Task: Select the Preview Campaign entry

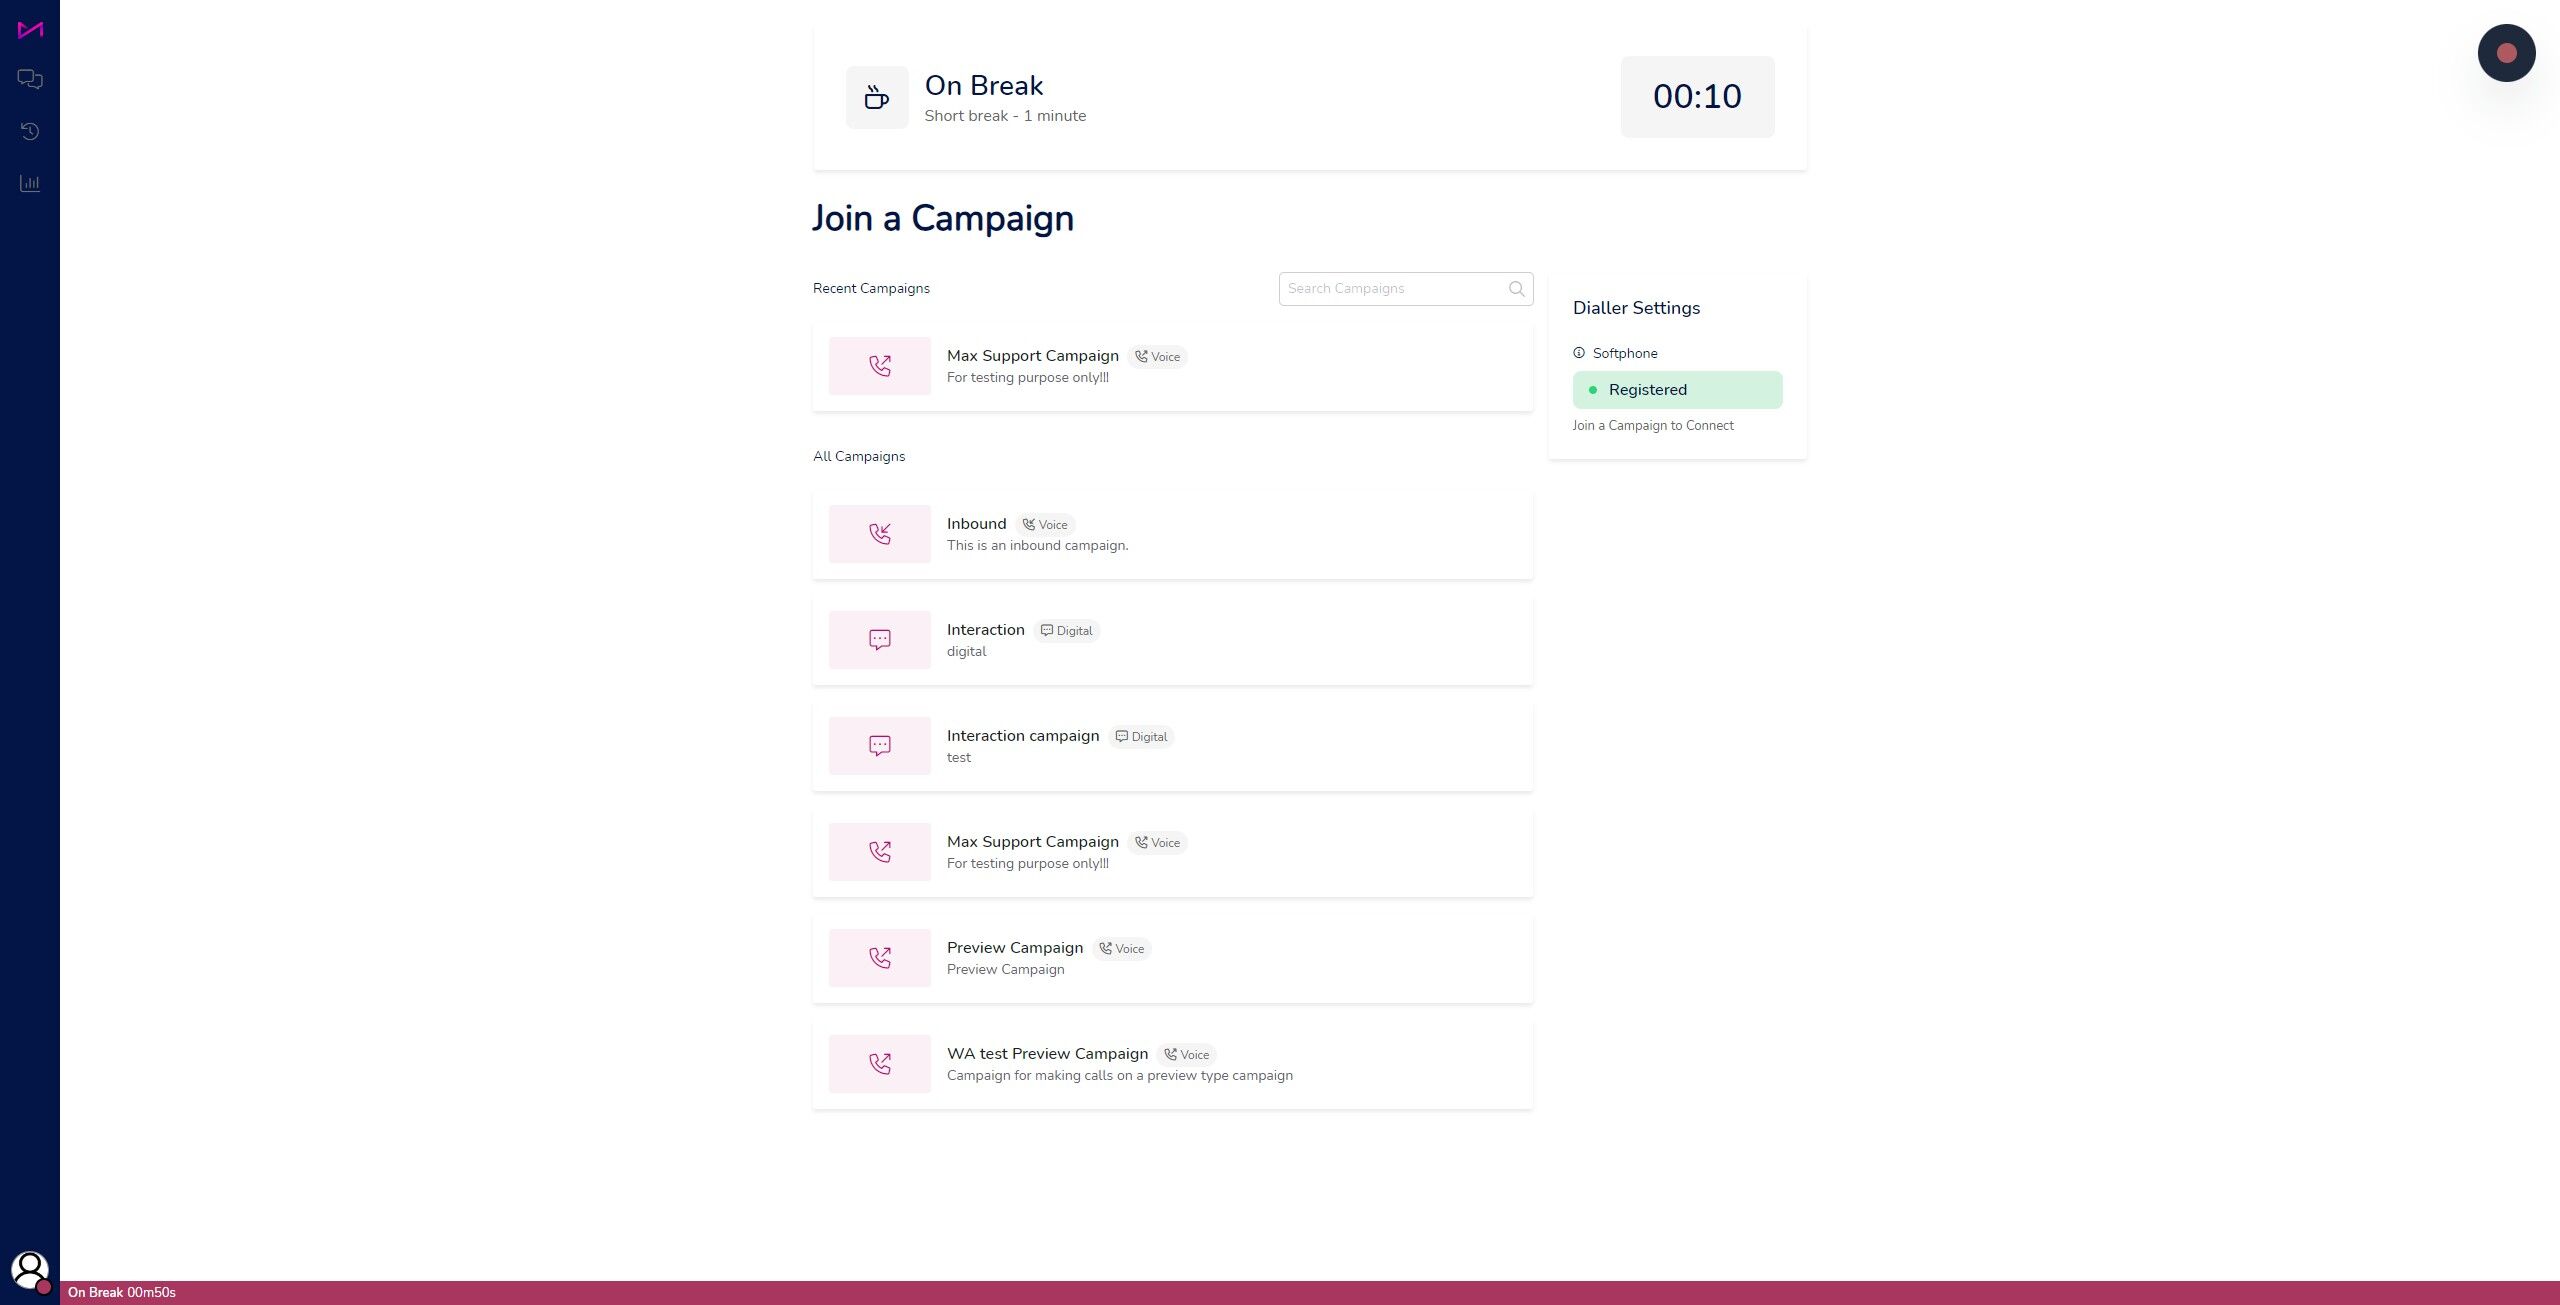Action: point(1172,958)
